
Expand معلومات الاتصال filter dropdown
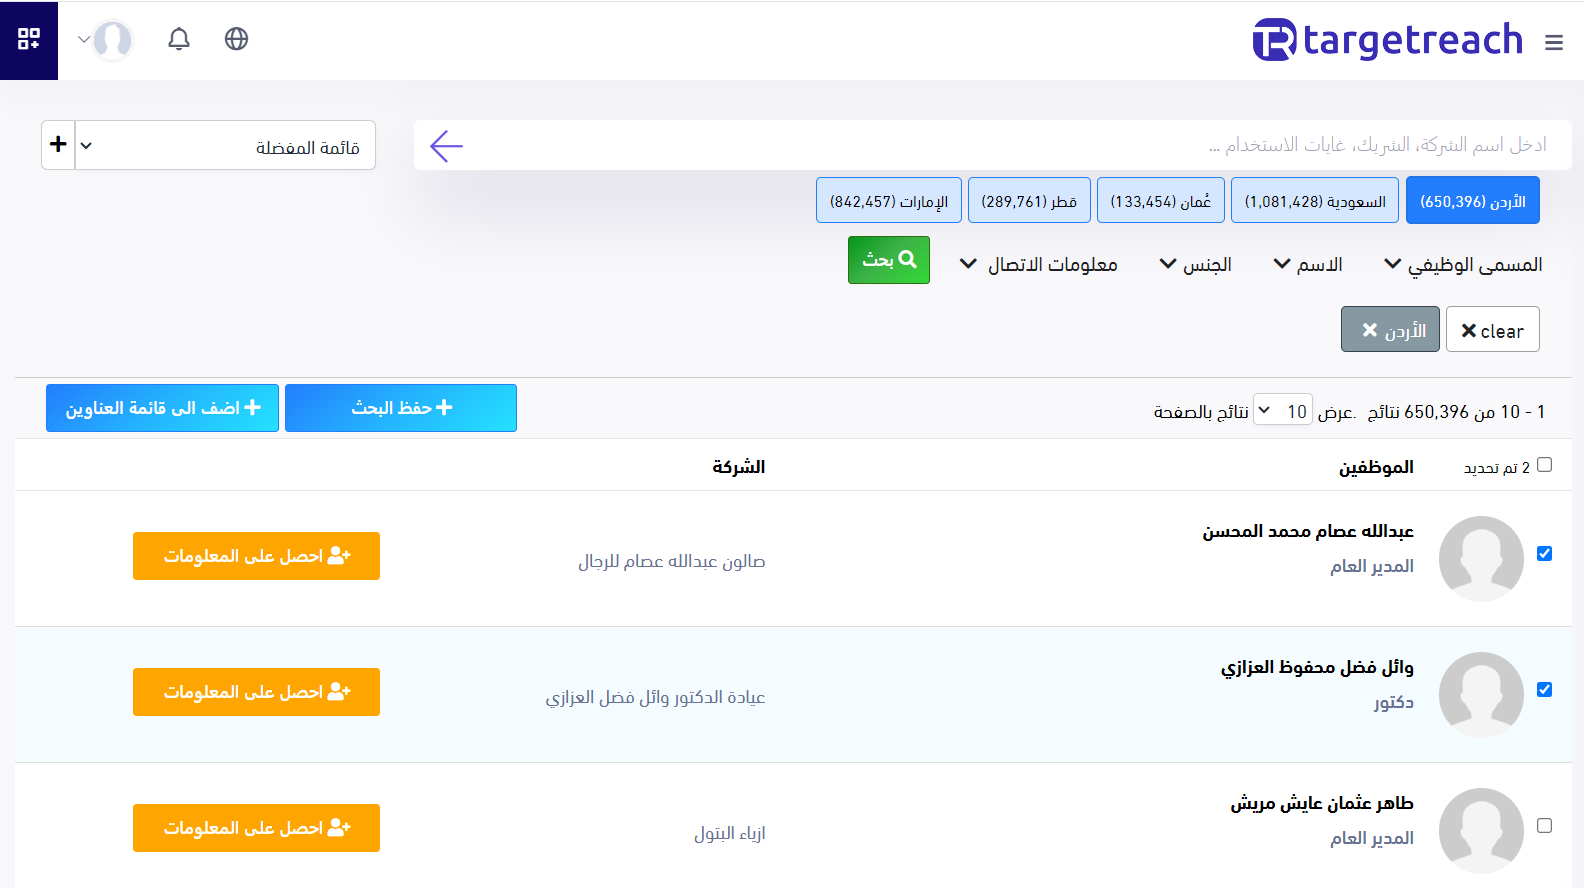tap(1038, 265)
